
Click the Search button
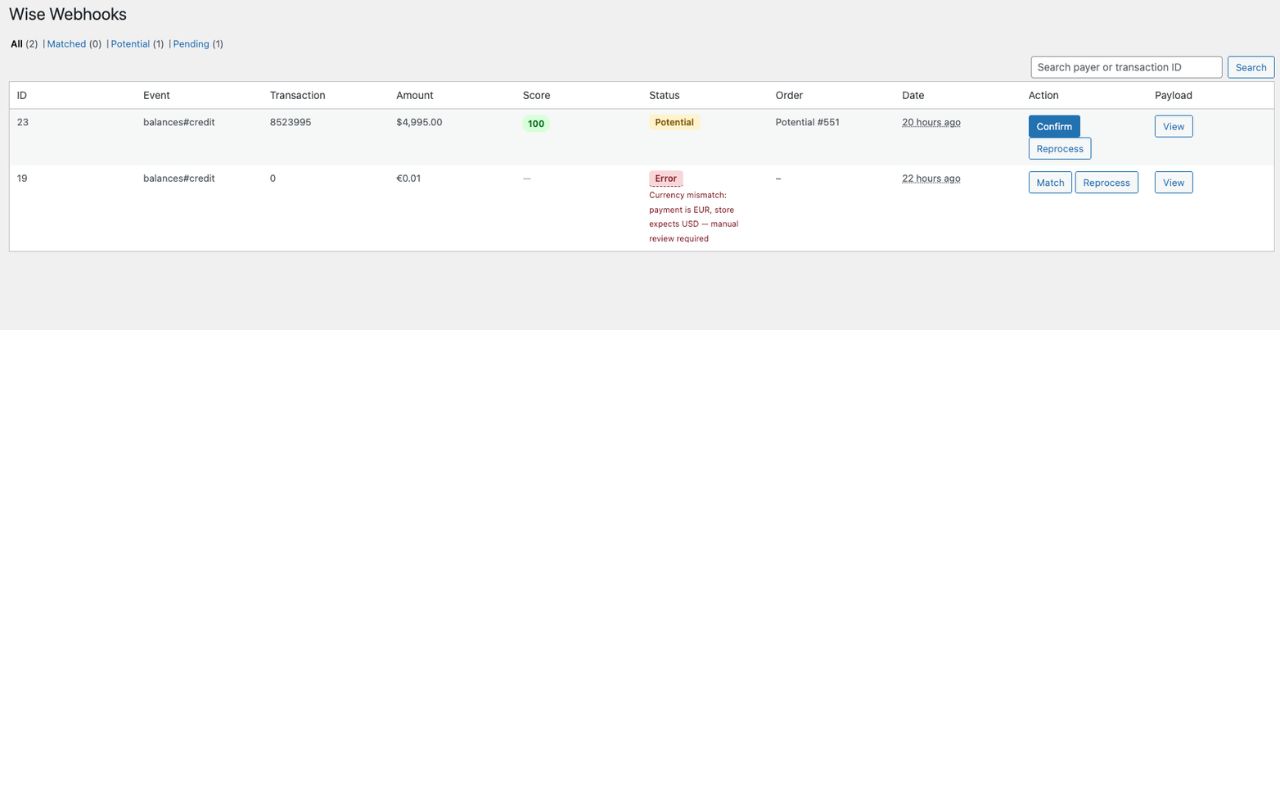1251,67
